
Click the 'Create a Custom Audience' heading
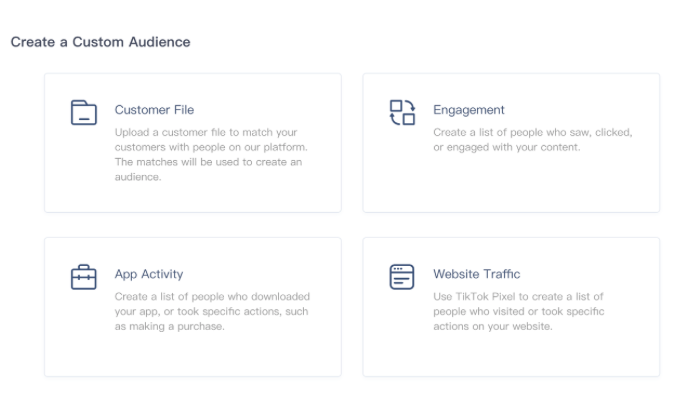coord(100,42)
